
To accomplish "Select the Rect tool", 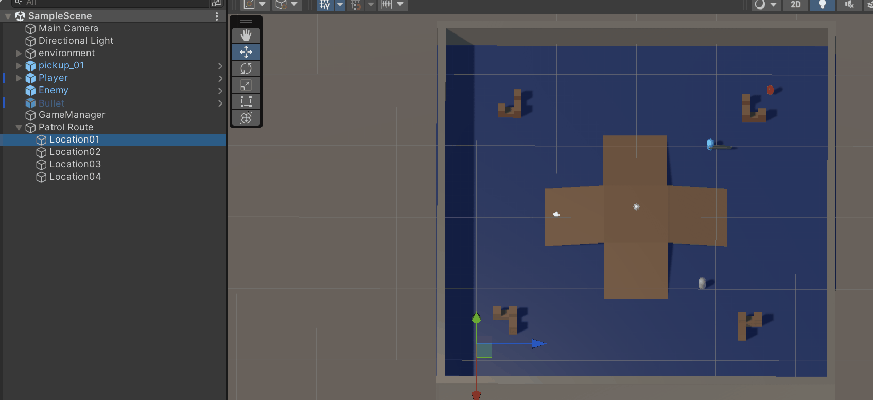I will click(x=246, y=101).
